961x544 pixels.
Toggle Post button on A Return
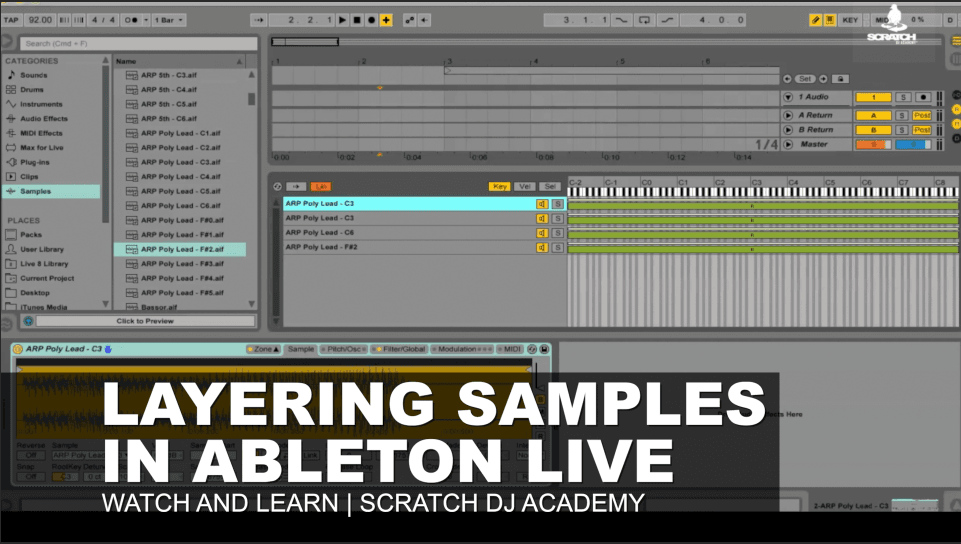921,115
